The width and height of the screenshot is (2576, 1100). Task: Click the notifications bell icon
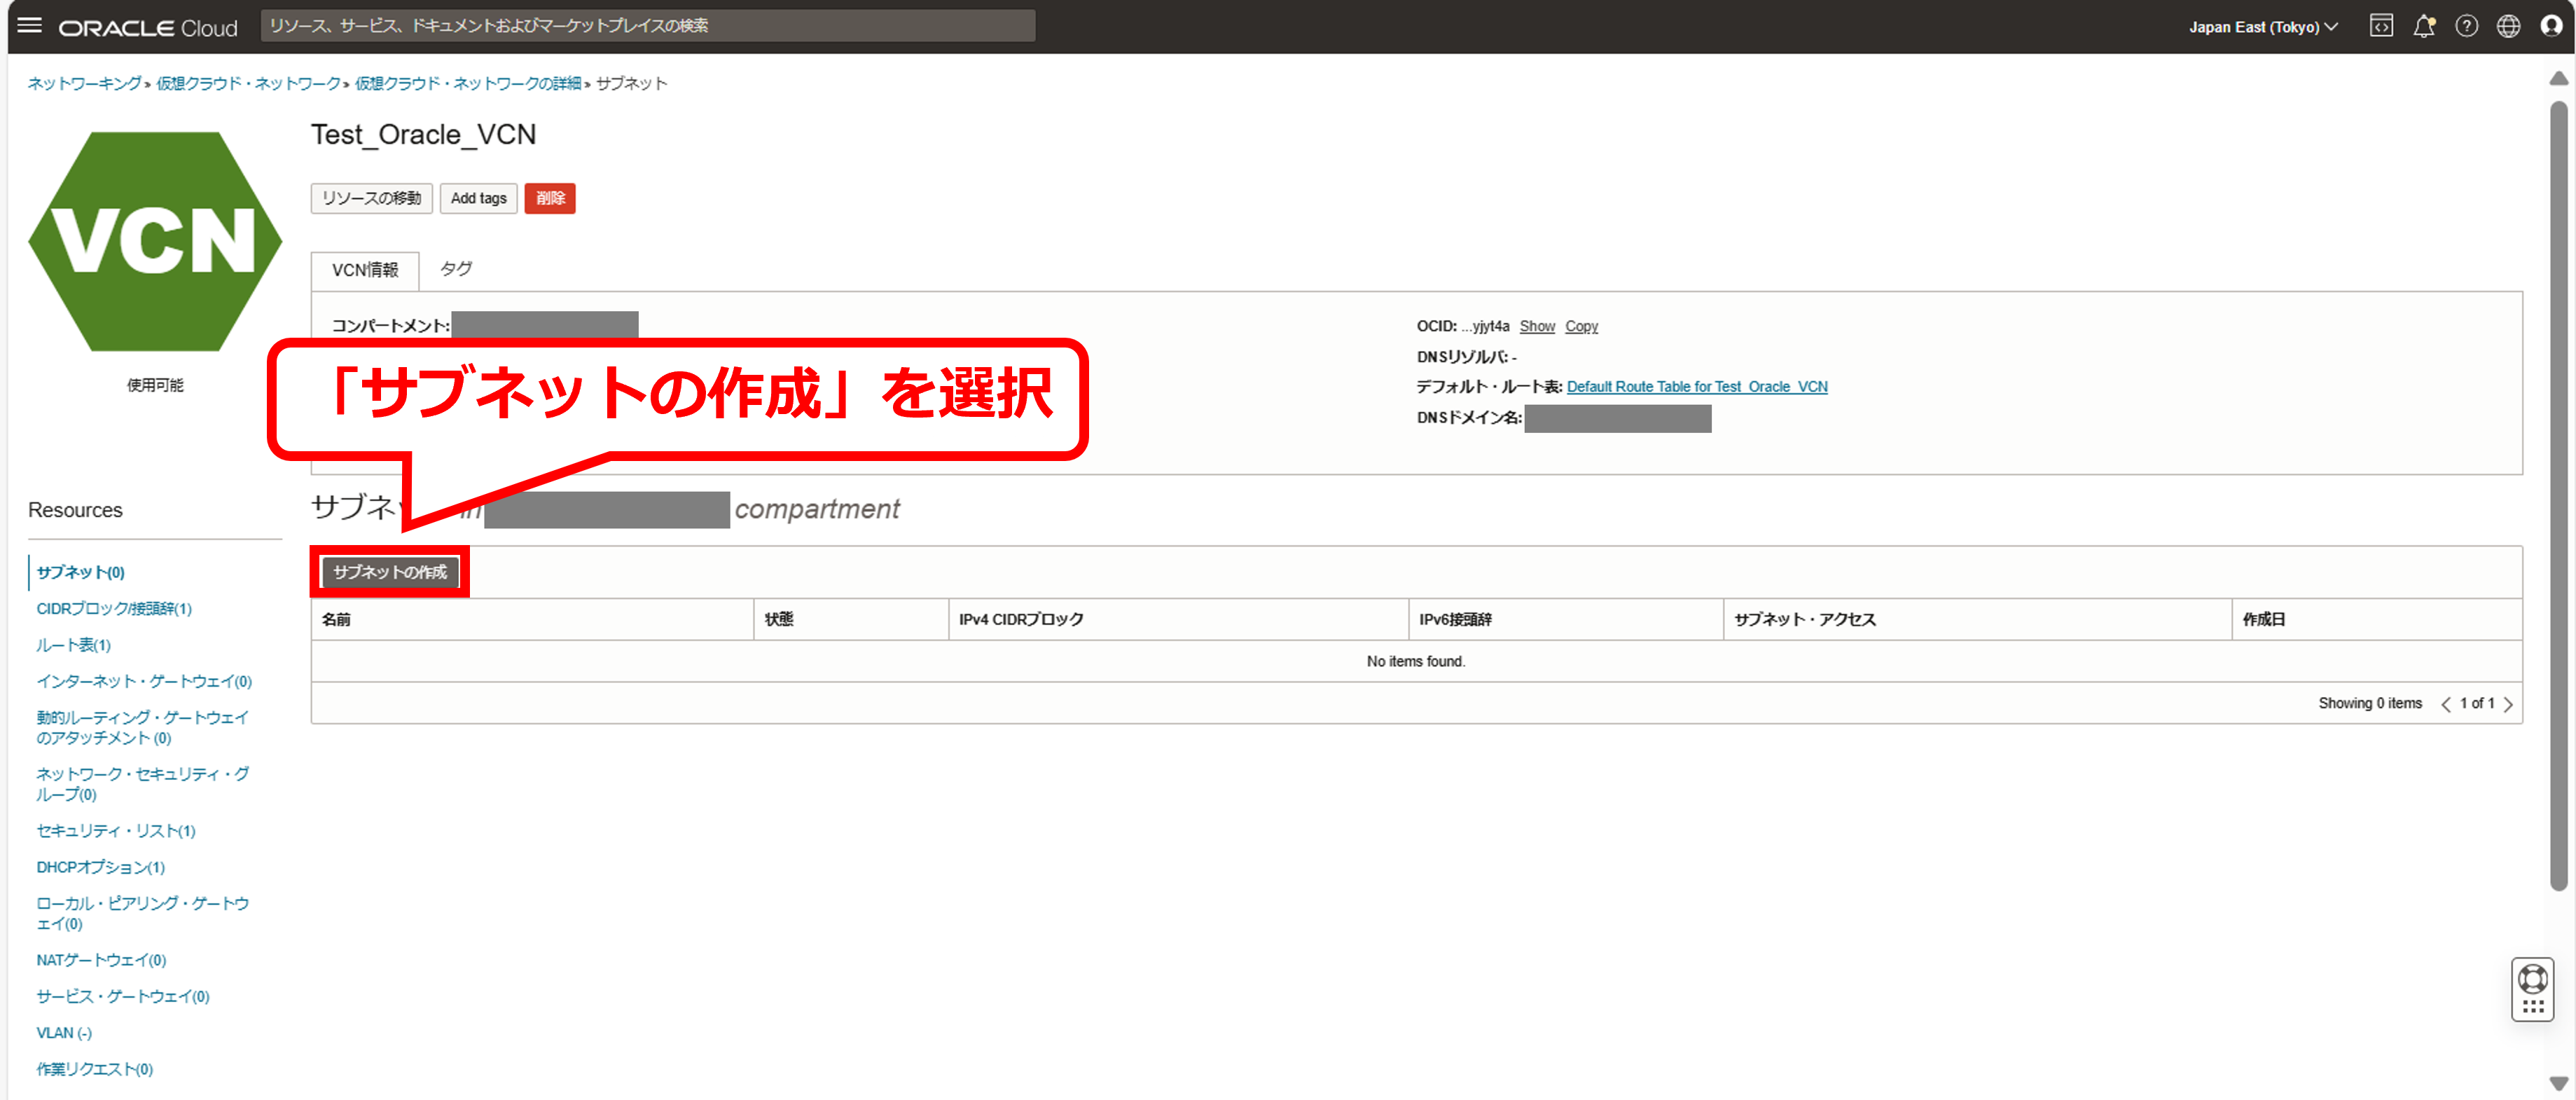tap(2423, 26)
